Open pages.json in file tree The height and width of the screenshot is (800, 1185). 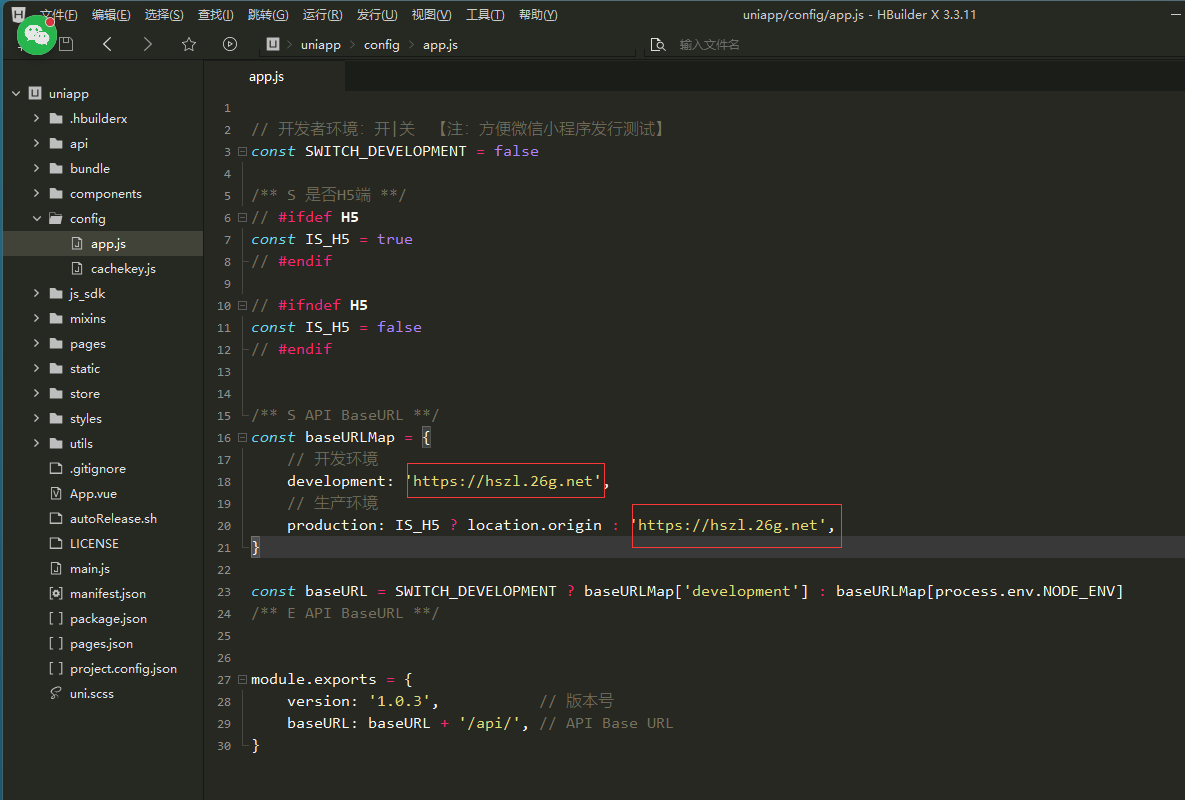coord(103,643)
